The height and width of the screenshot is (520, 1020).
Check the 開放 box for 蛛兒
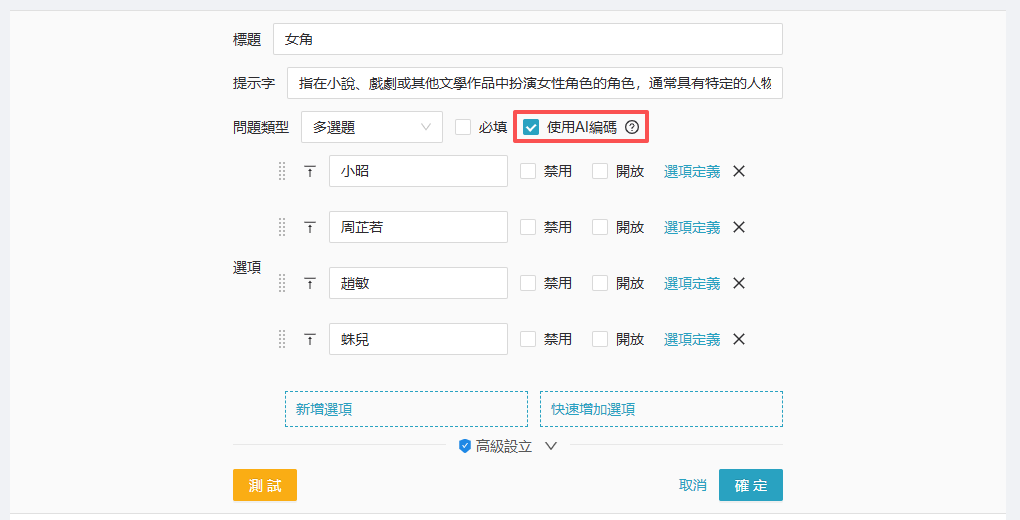600,339
